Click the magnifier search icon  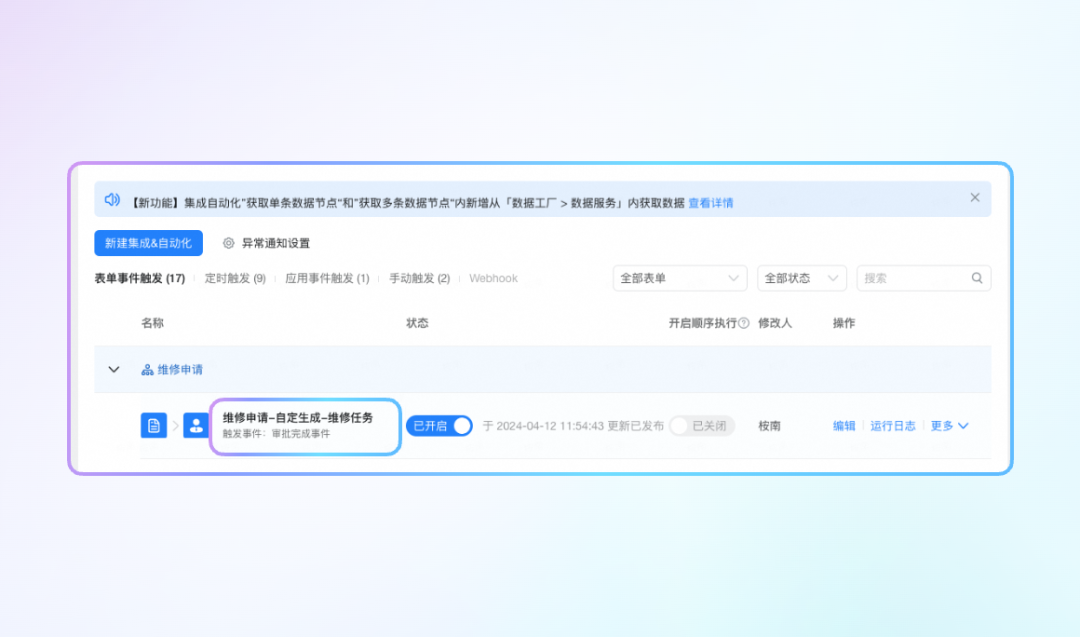(977, 279)
